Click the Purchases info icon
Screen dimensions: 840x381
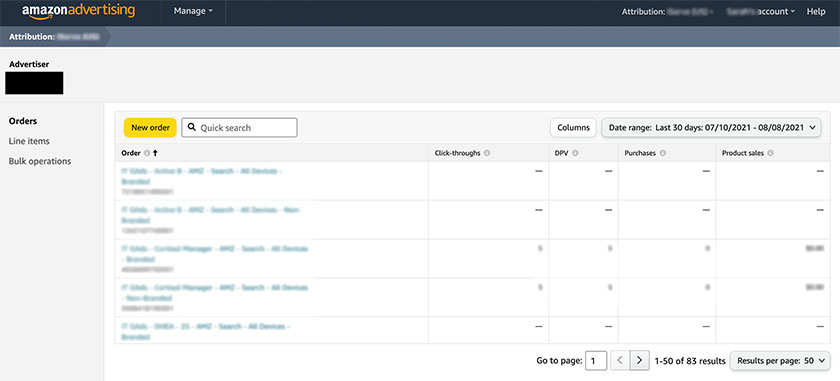(x=663, y=153)
